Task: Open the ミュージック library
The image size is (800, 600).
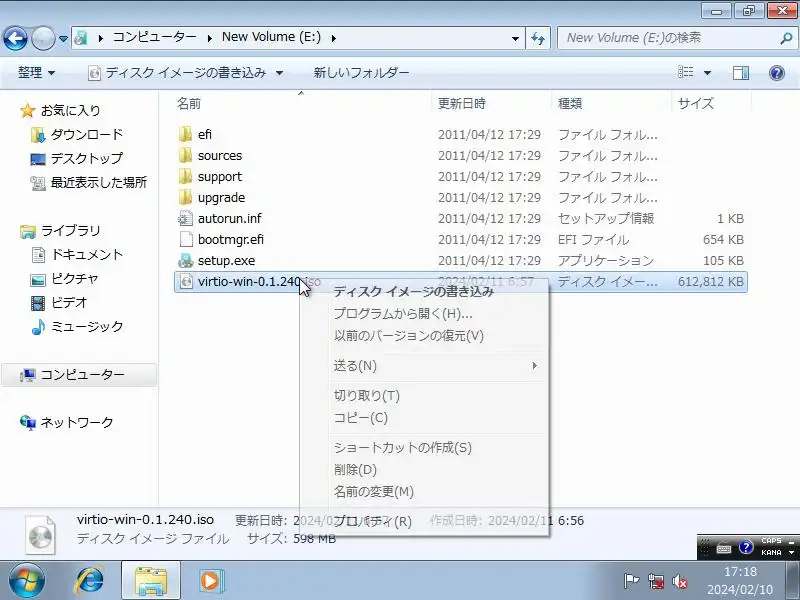Action: coord(77,327)
